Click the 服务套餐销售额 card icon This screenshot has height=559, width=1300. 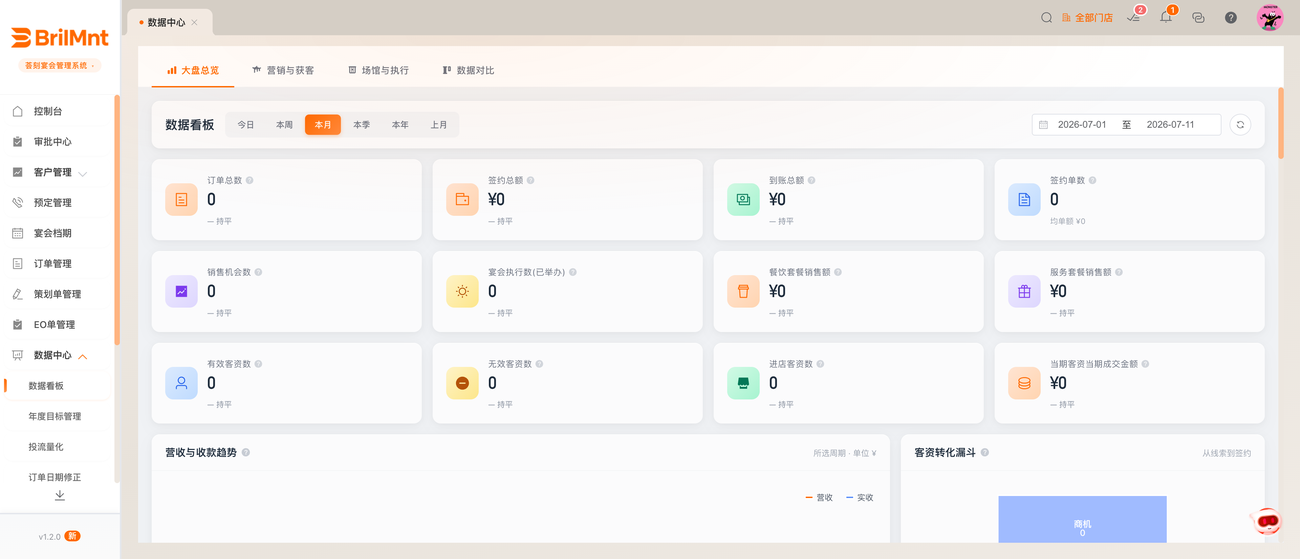[1024, 292]
